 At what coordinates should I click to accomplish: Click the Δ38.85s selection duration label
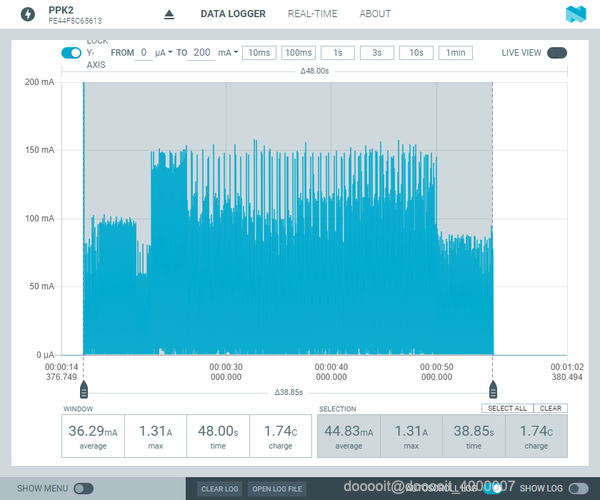click(289, 393)
